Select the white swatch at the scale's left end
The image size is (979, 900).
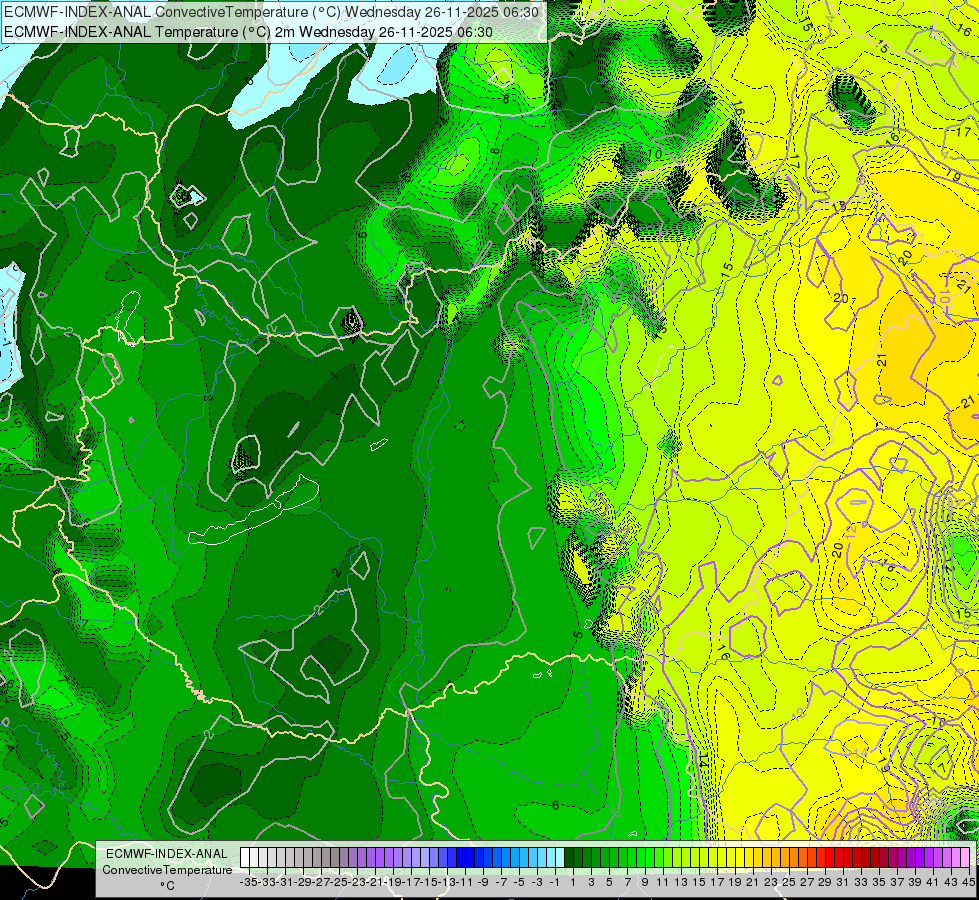pos(245,857)
